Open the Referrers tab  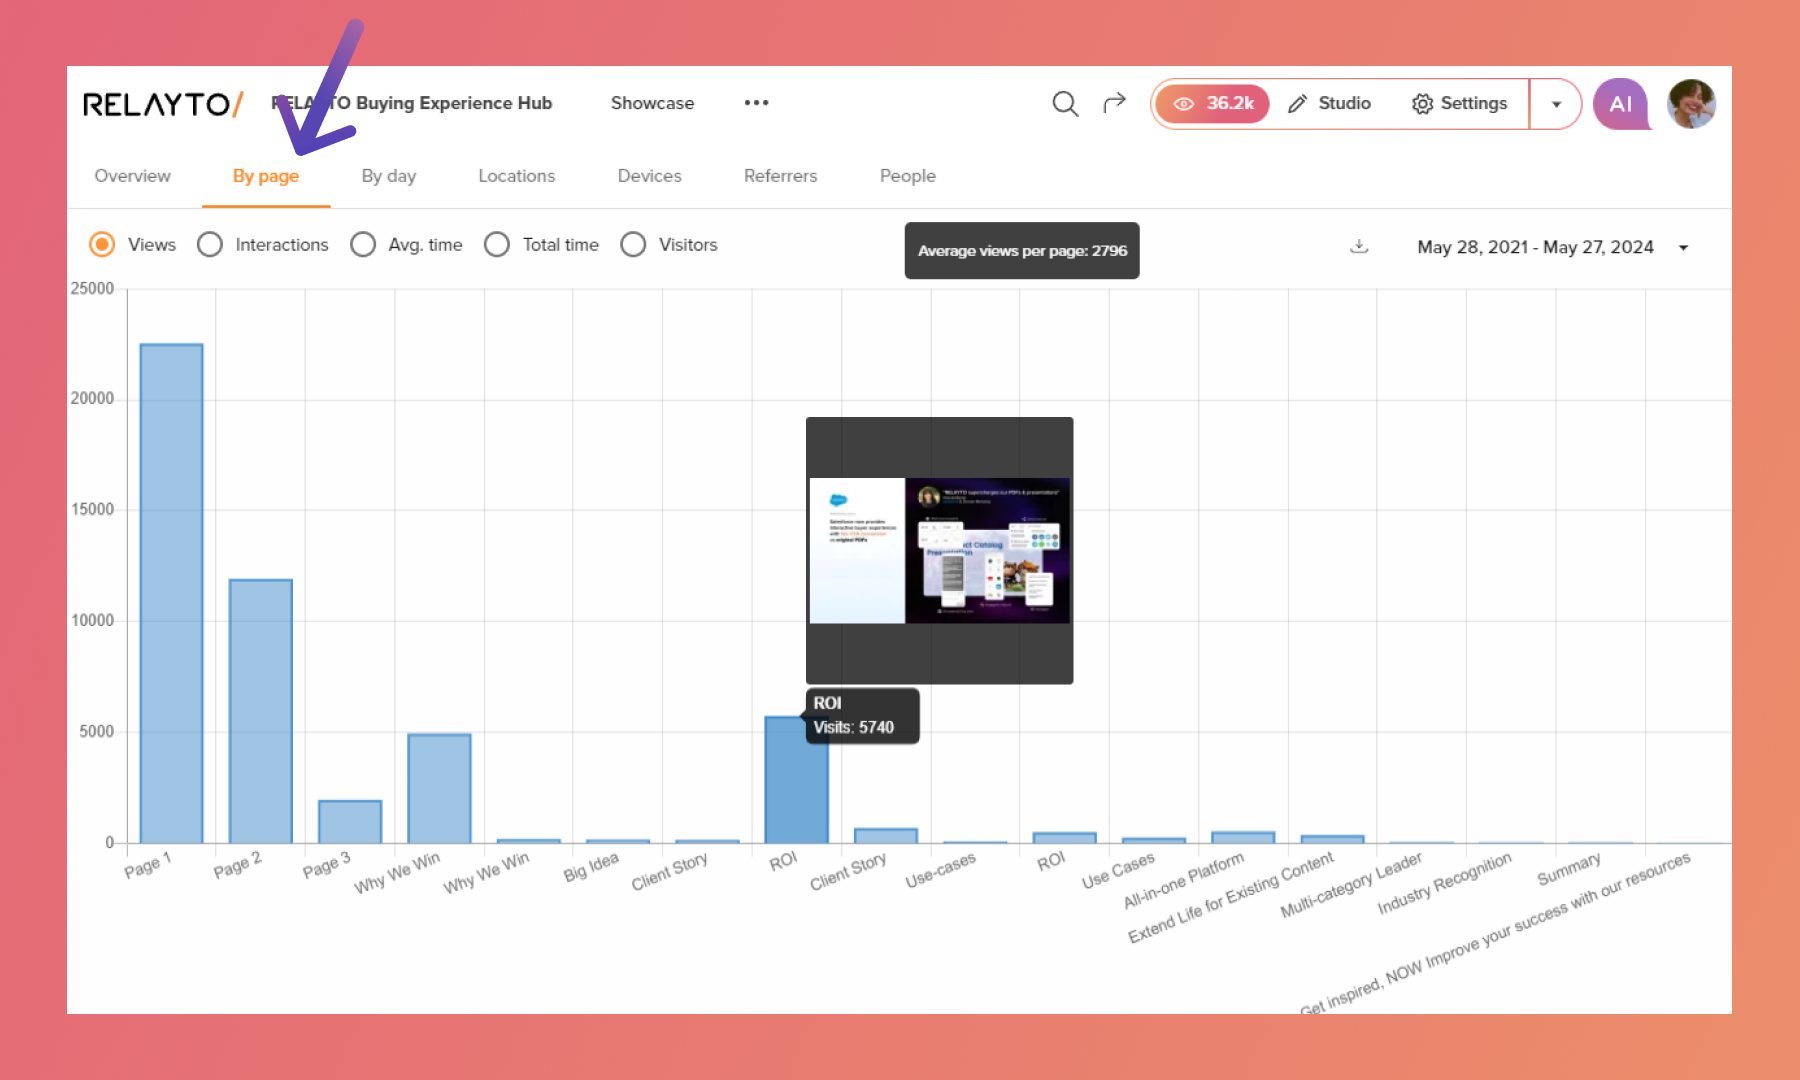781,176
